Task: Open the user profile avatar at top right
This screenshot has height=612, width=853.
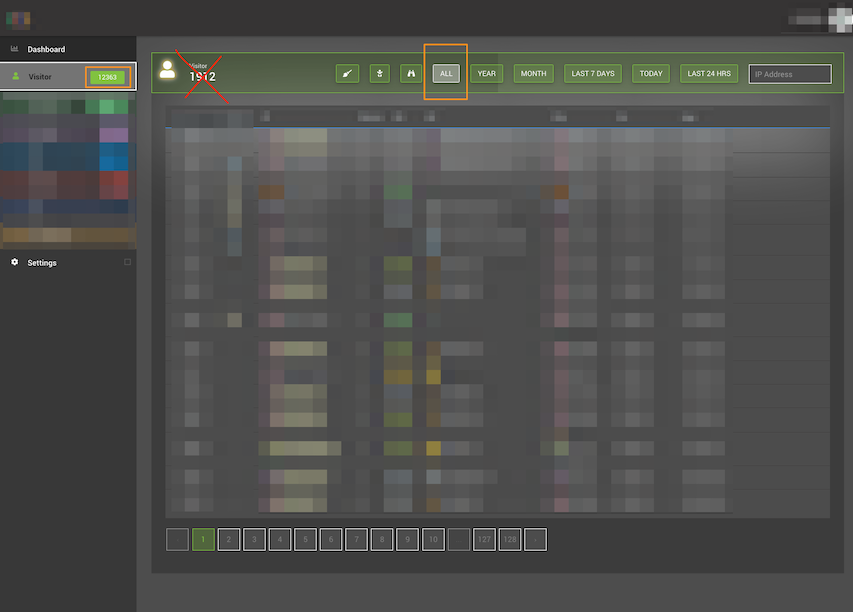Action: pyautogui.click(x=840, y=18)
